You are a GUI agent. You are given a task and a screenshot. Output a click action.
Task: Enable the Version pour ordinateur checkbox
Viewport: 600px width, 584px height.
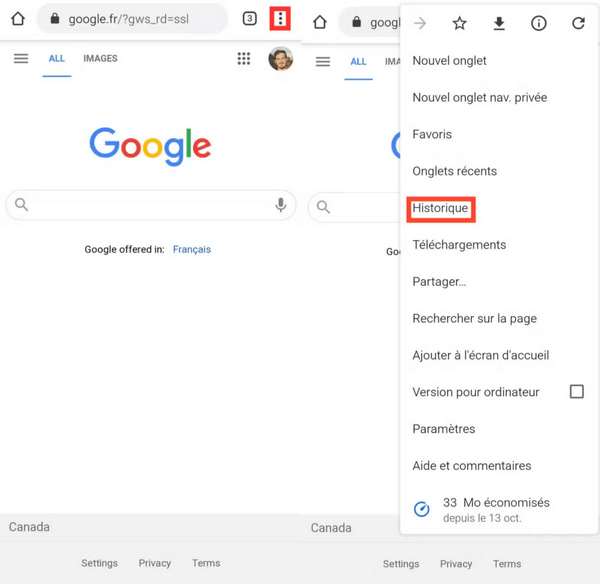pyautogui.click(x=577, y=392)
